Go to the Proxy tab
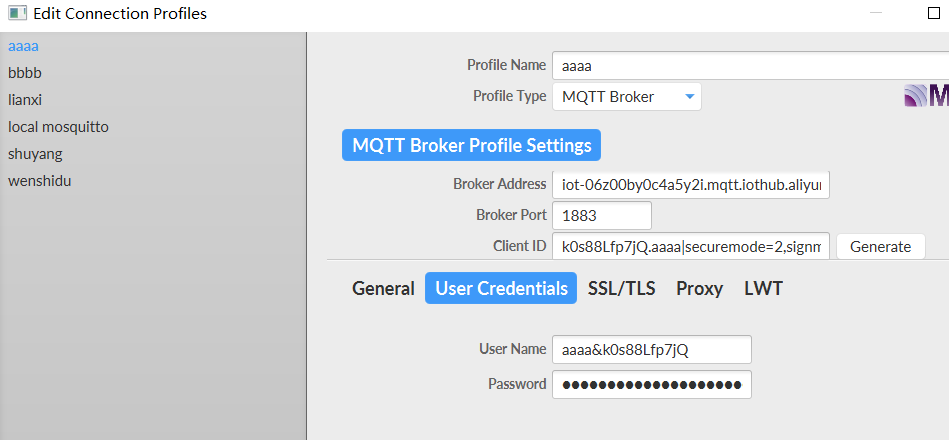 tap(699, 289)
